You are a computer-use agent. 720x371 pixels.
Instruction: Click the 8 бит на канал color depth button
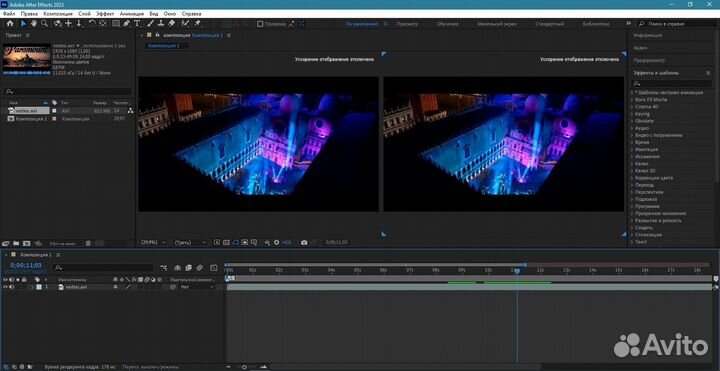(x=62, y=243)
